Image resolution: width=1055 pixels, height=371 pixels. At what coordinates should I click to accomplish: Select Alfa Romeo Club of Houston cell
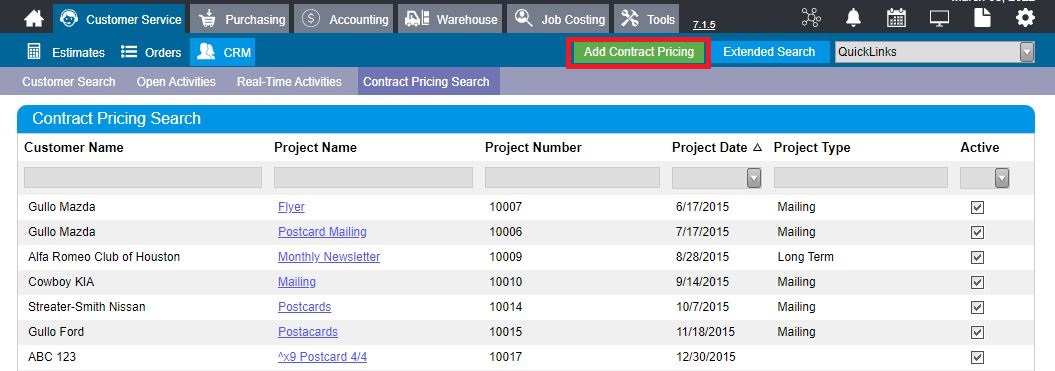(104, 257)
